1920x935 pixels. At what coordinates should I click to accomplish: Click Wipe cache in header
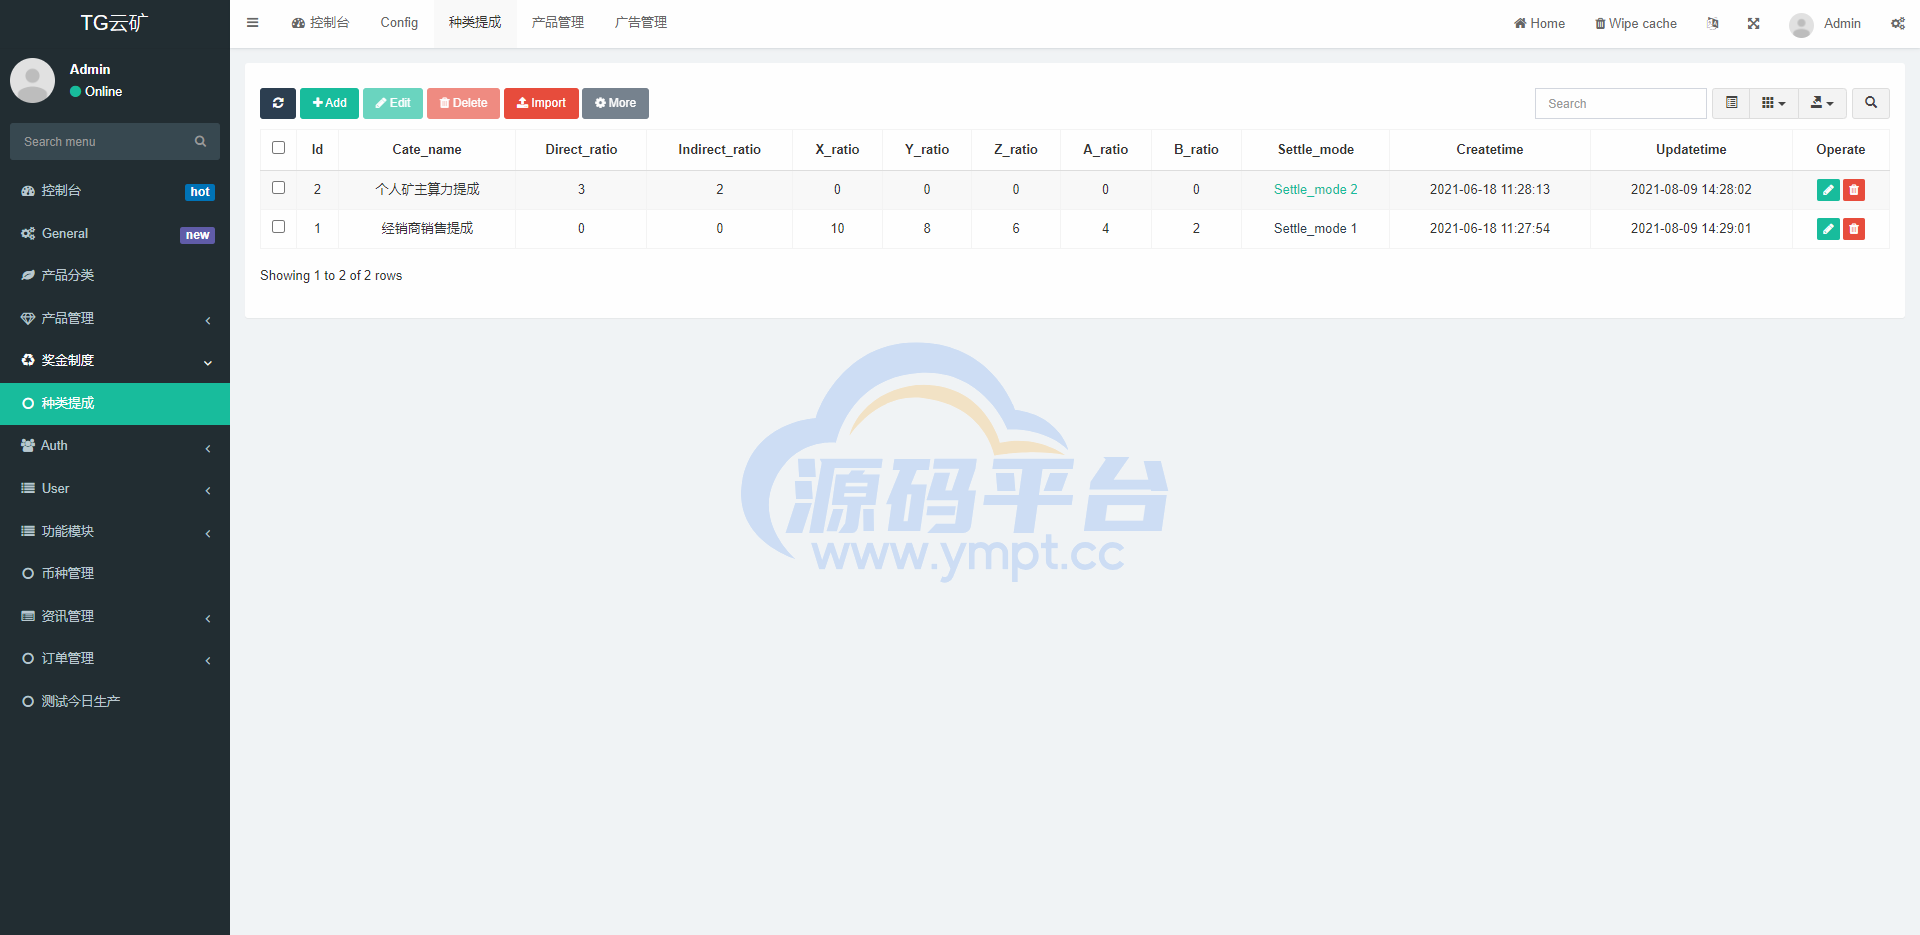(x=1636, y=23)
